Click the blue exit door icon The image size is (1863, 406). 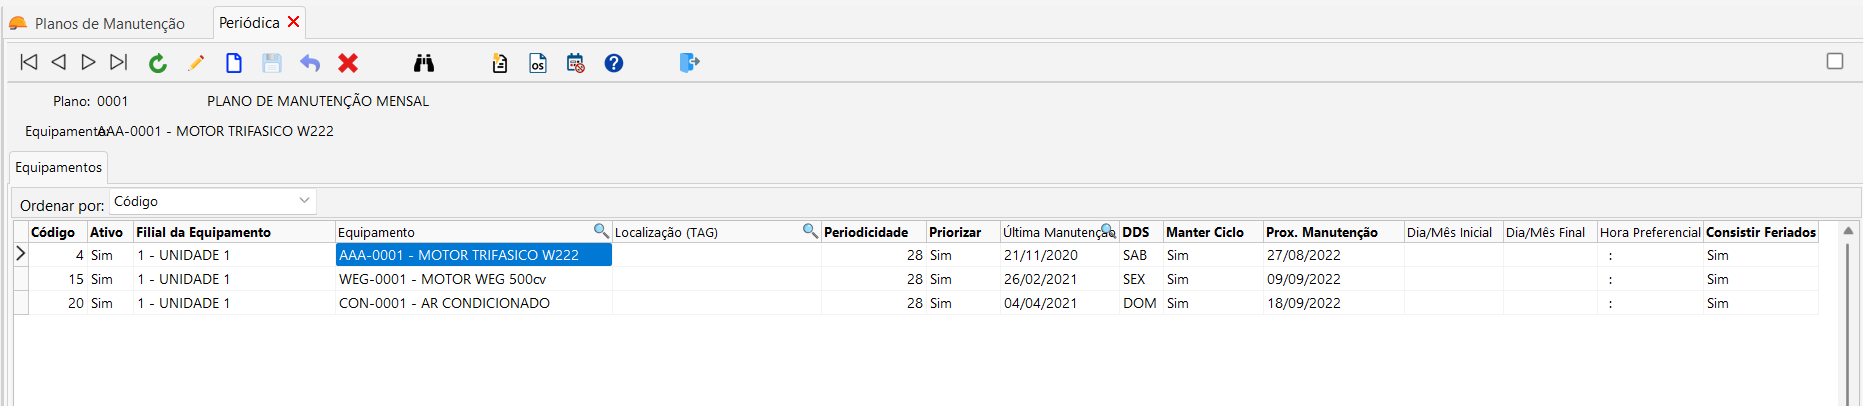click(689, 63)
